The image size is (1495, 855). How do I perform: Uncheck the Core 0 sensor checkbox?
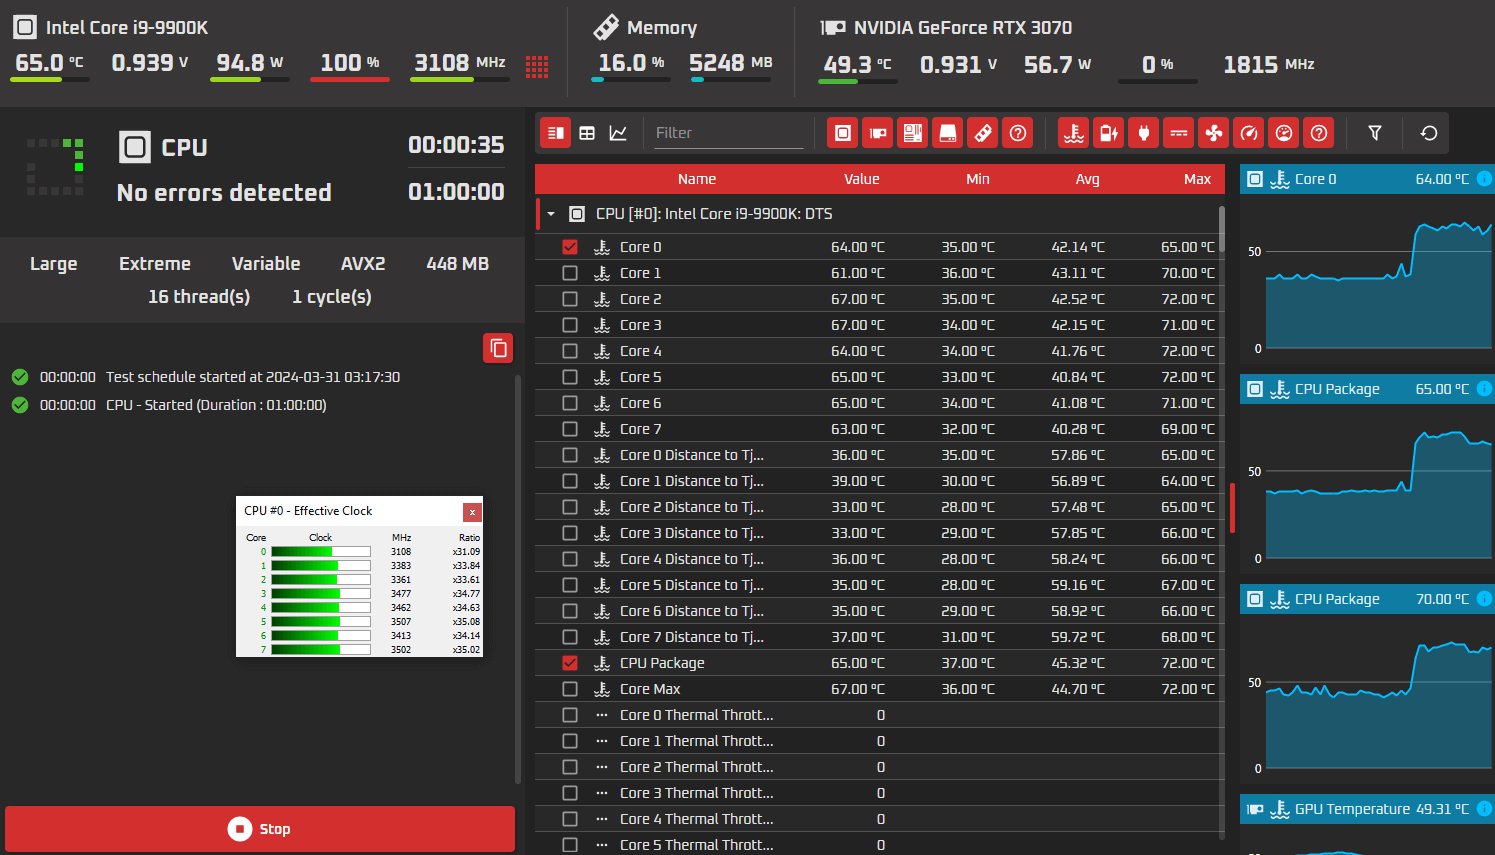click(x=570, y=247)
